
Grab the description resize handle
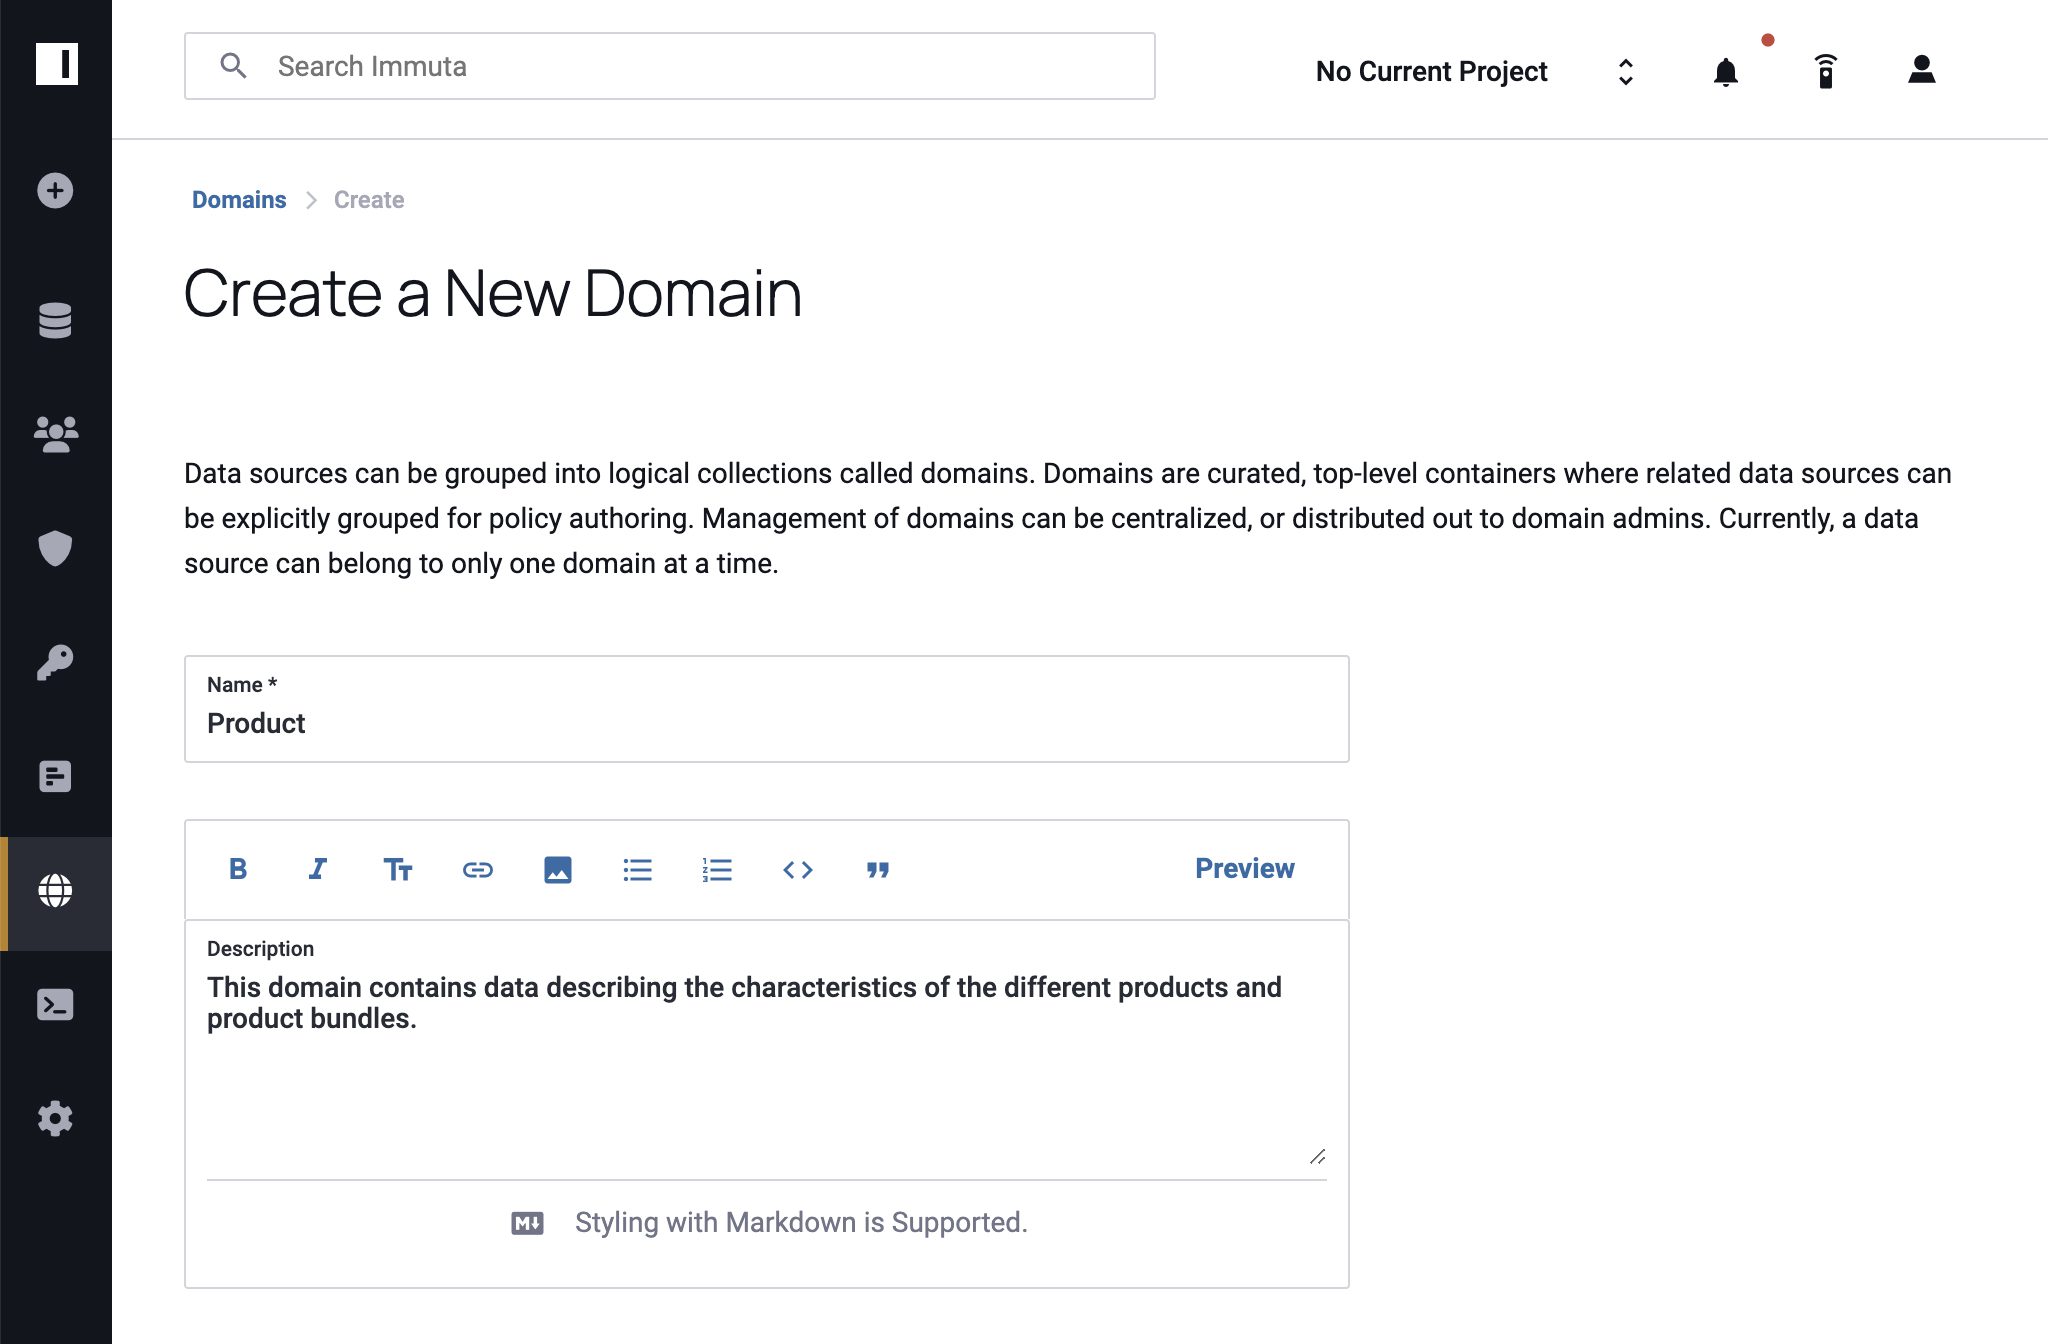tap(1317, 1157)
